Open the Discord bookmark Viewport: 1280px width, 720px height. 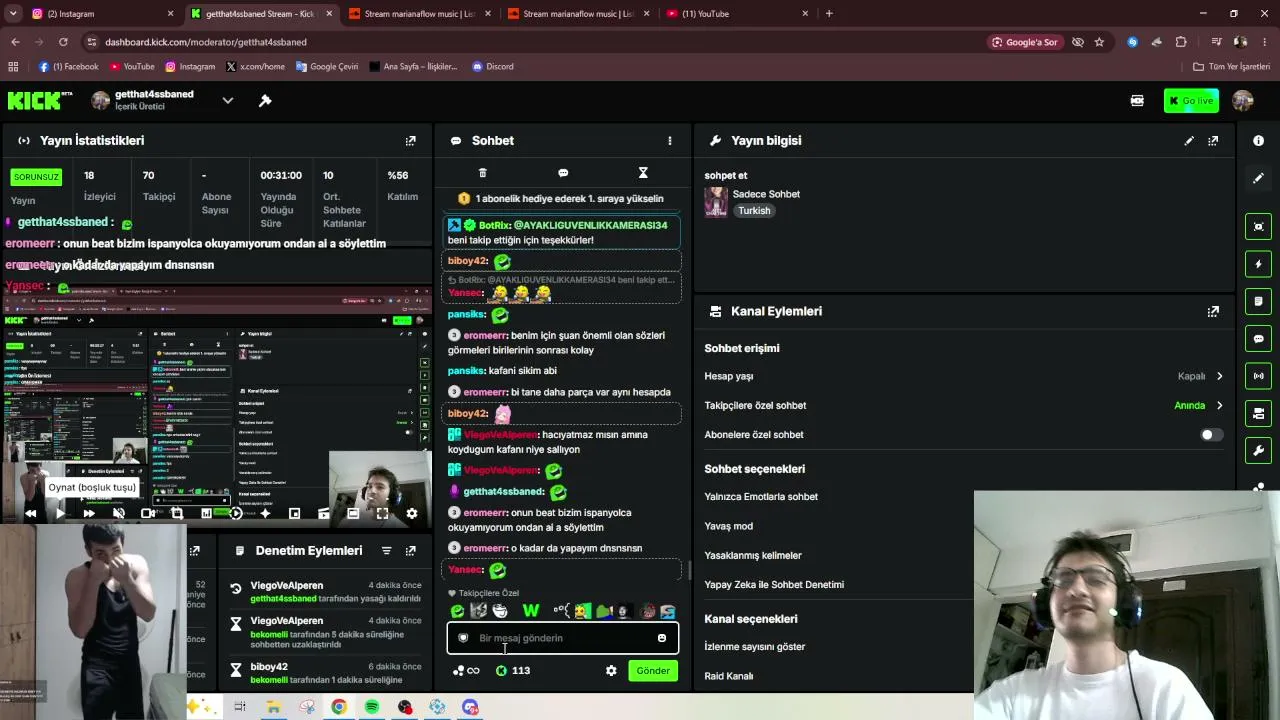(492, 67)
